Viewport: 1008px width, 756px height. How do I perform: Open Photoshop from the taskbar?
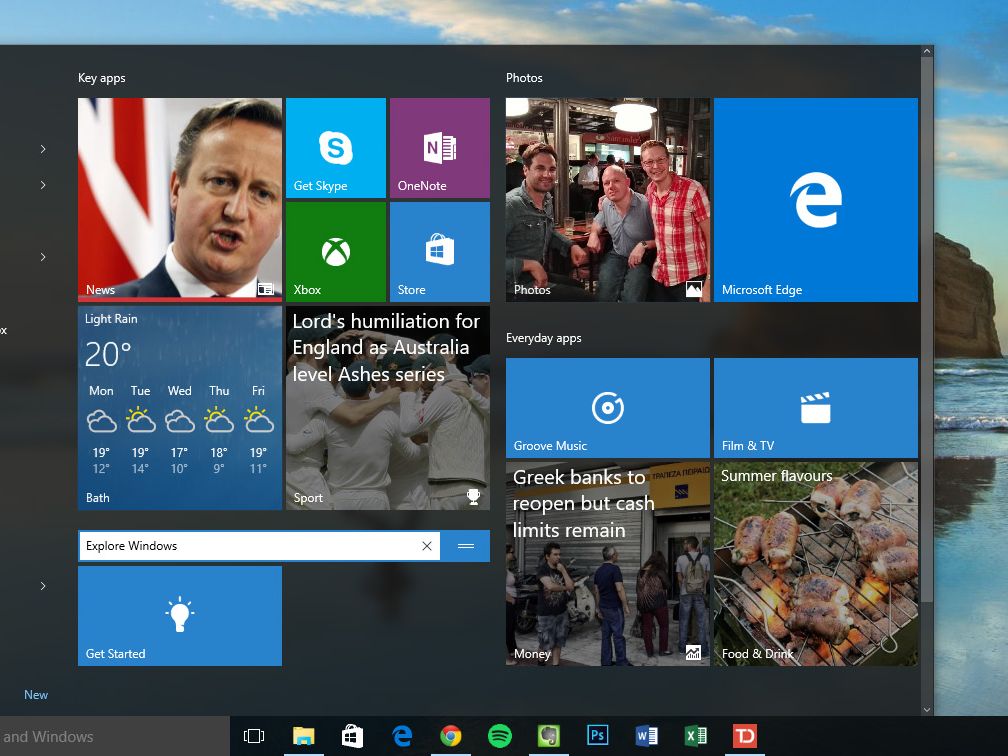coord(598,735)
